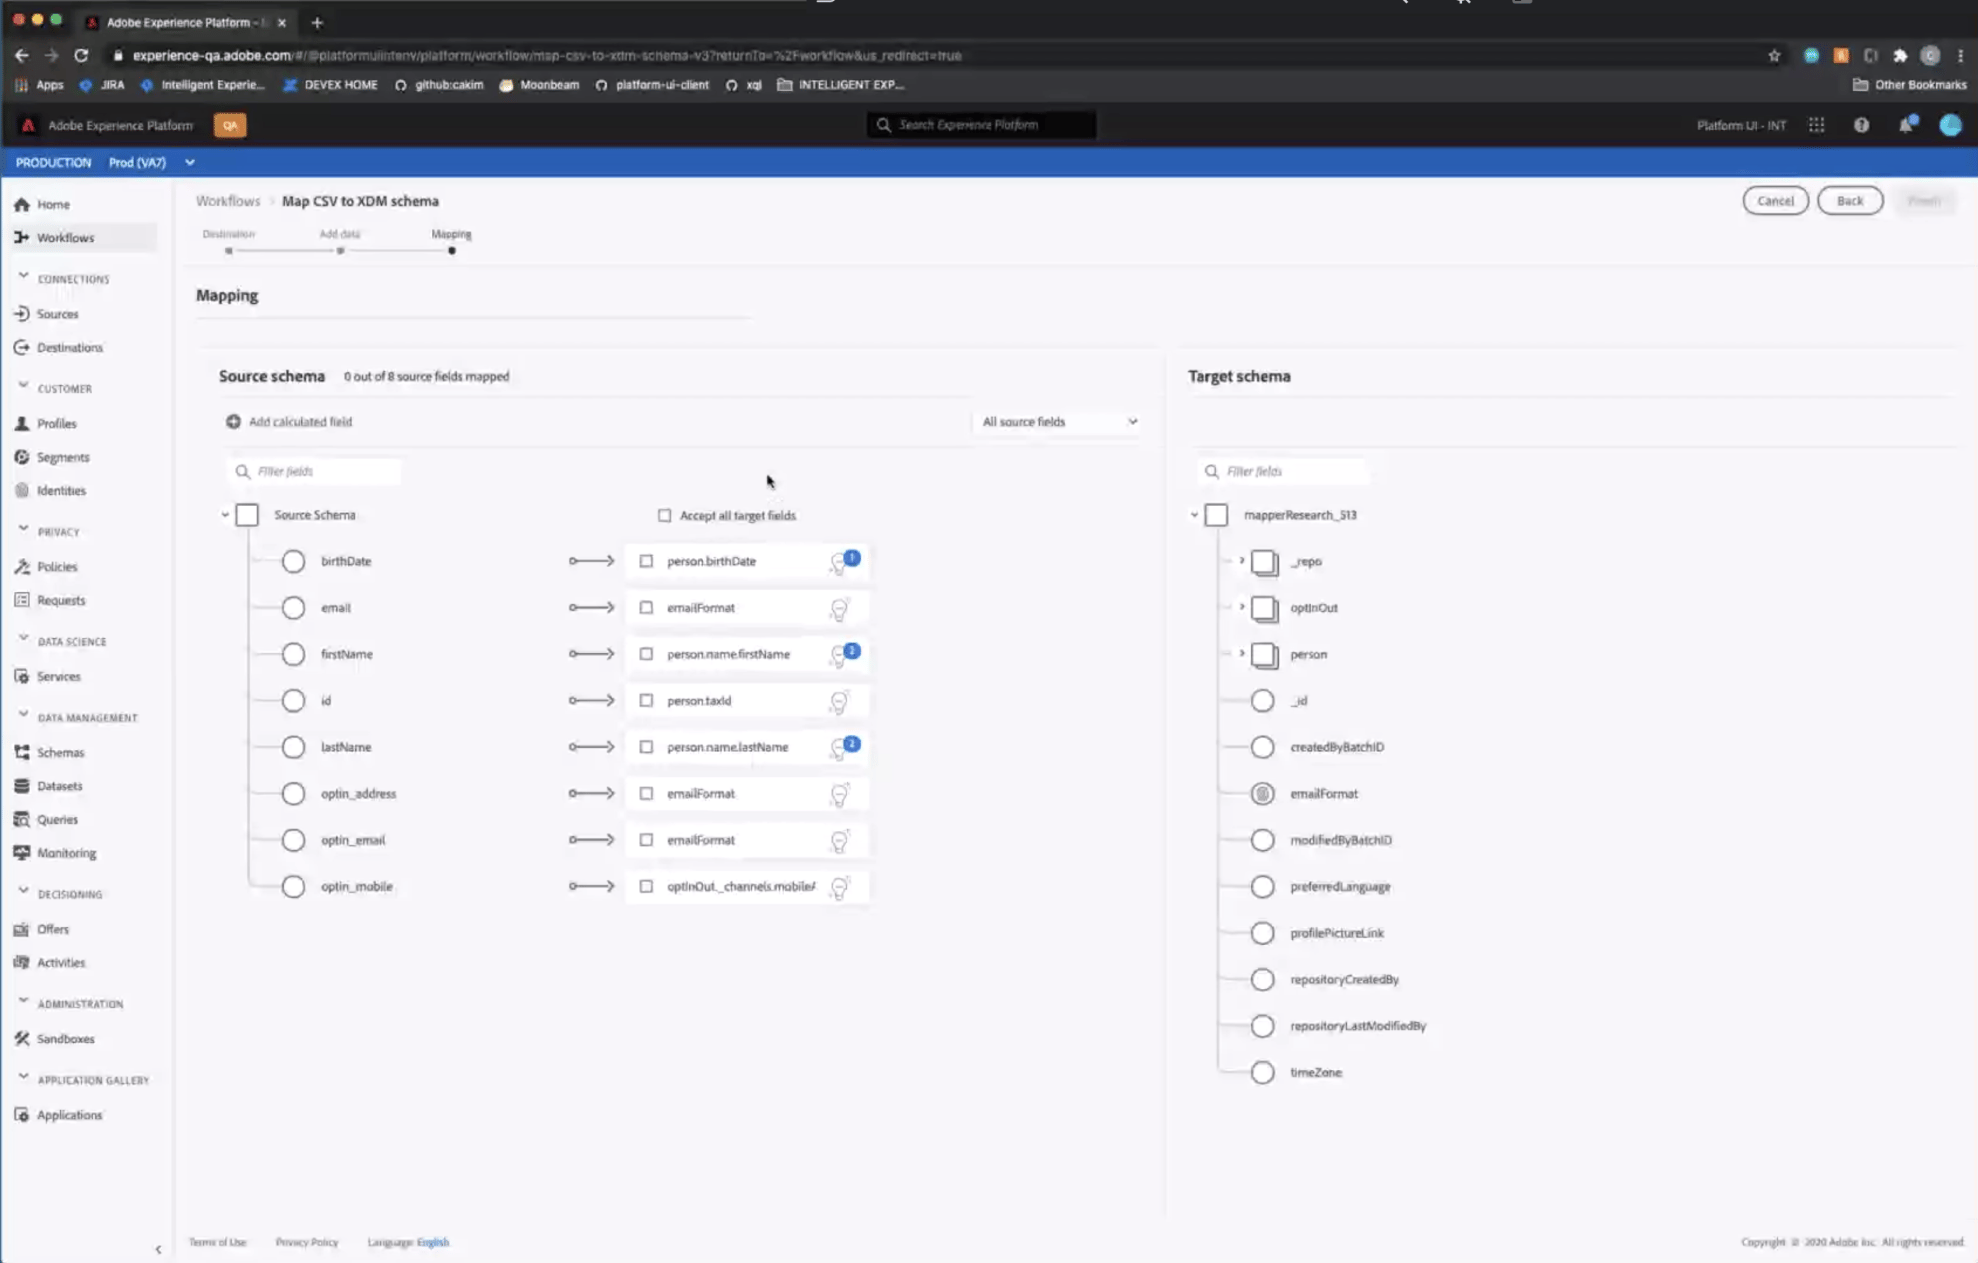1978x1263 pixels.
Task: Click lightbulb icon for person.name.firstName
Action: coord(839,657)
